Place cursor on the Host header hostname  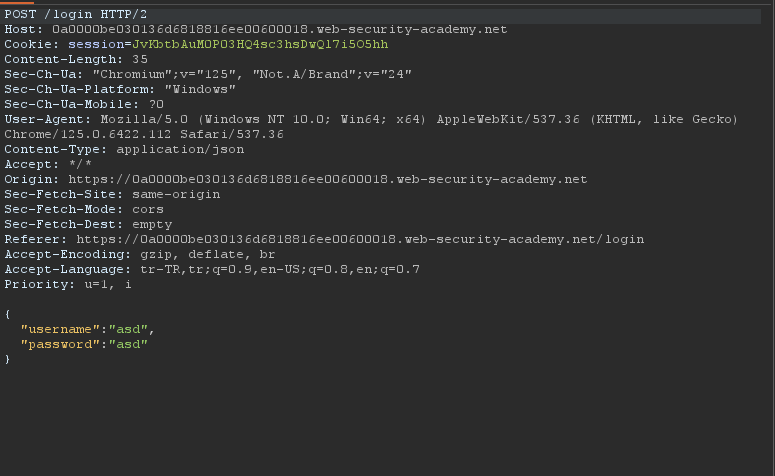pos(280,30)
